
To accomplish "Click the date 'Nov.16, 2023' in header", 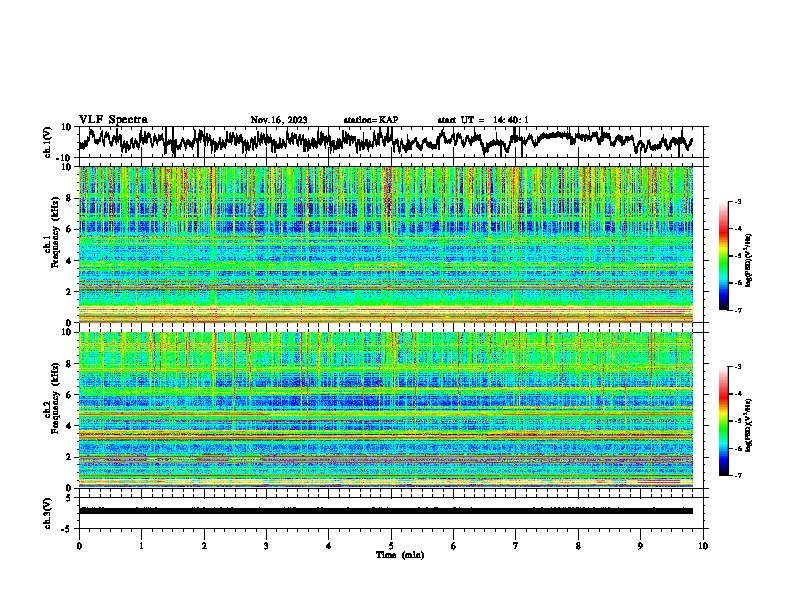I will 279,120.
